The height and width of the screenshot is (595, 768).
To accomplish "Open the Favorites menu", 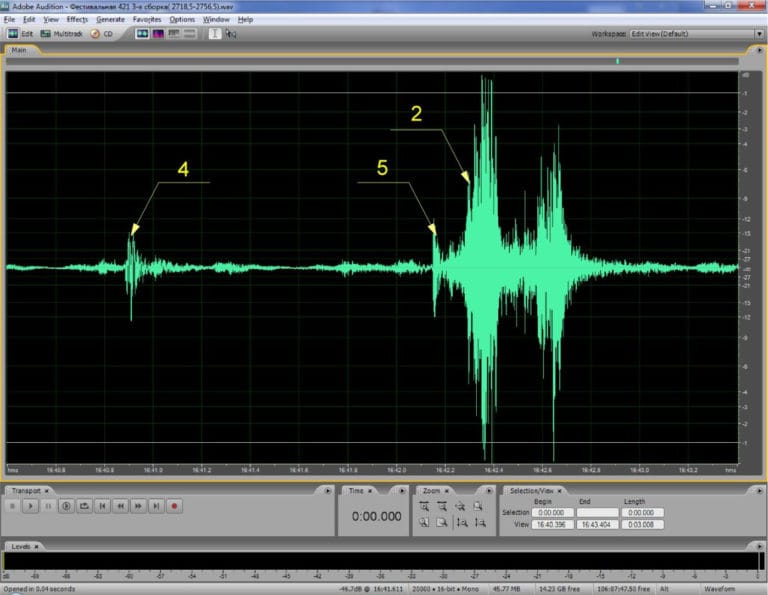I will (x=147, y=20).
